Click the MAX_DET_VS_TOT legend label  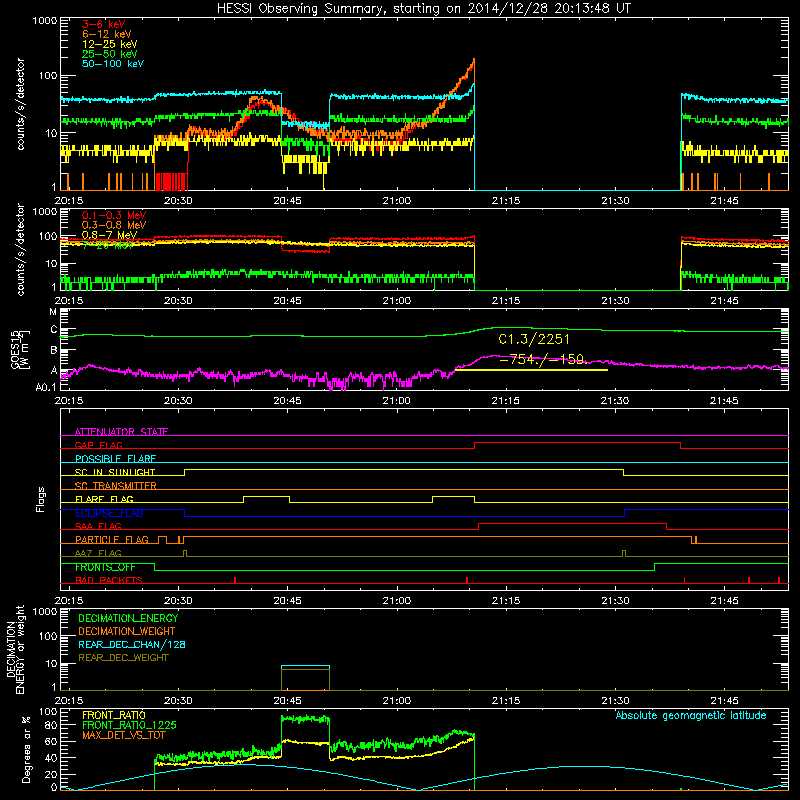(124, 735)
